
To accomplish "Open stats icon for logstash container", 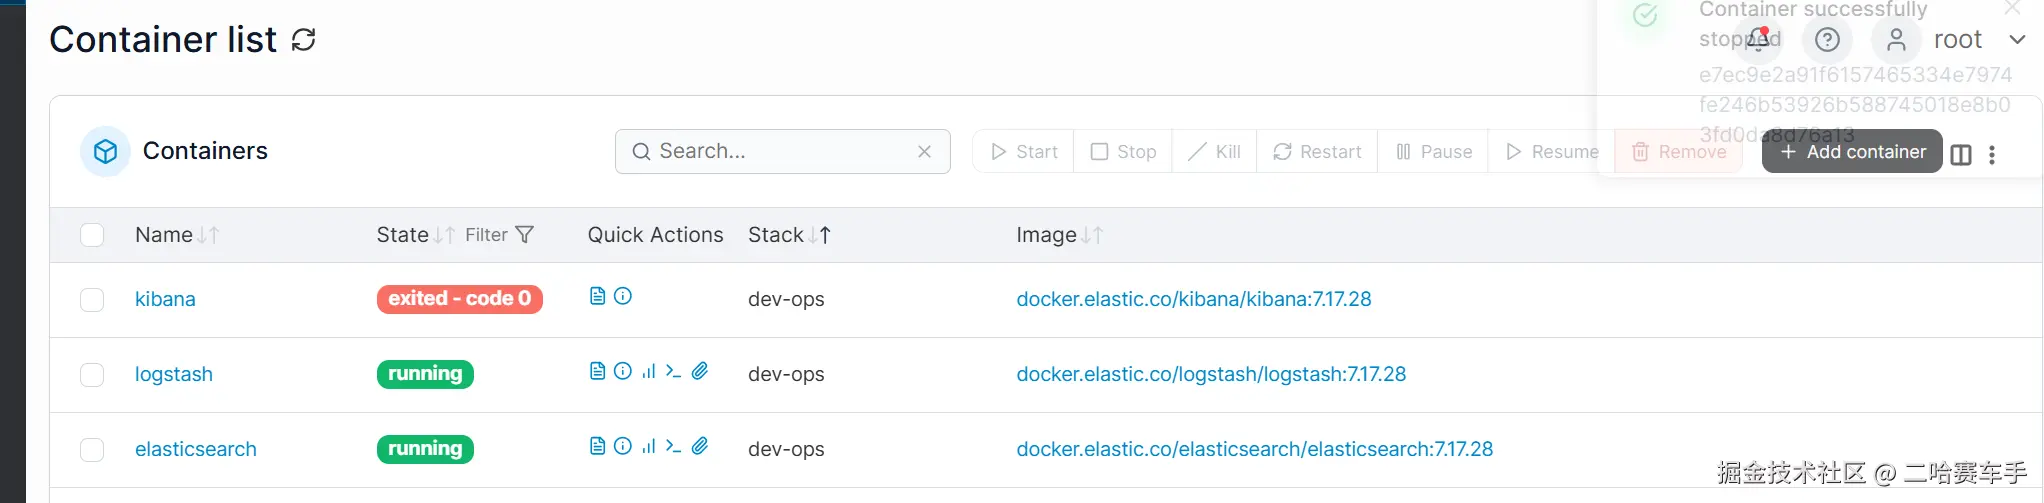I will [x=649, y=371].
